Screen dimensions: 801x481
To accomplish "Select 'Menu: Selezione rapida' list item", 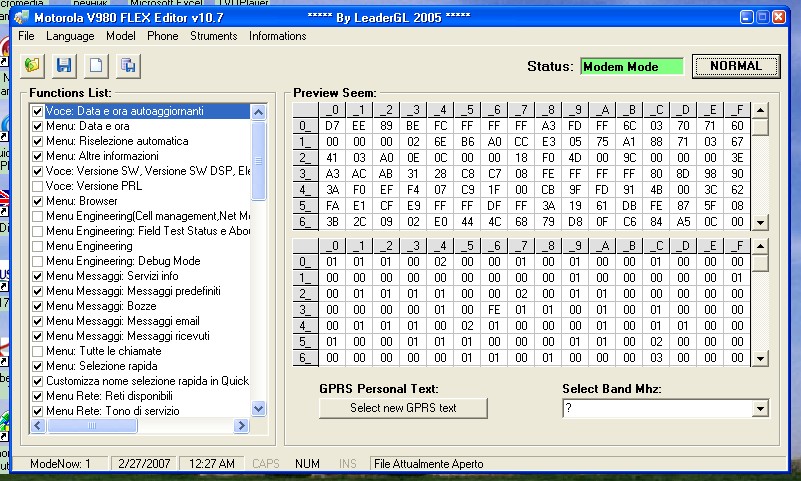I will (x=102, y=366).
